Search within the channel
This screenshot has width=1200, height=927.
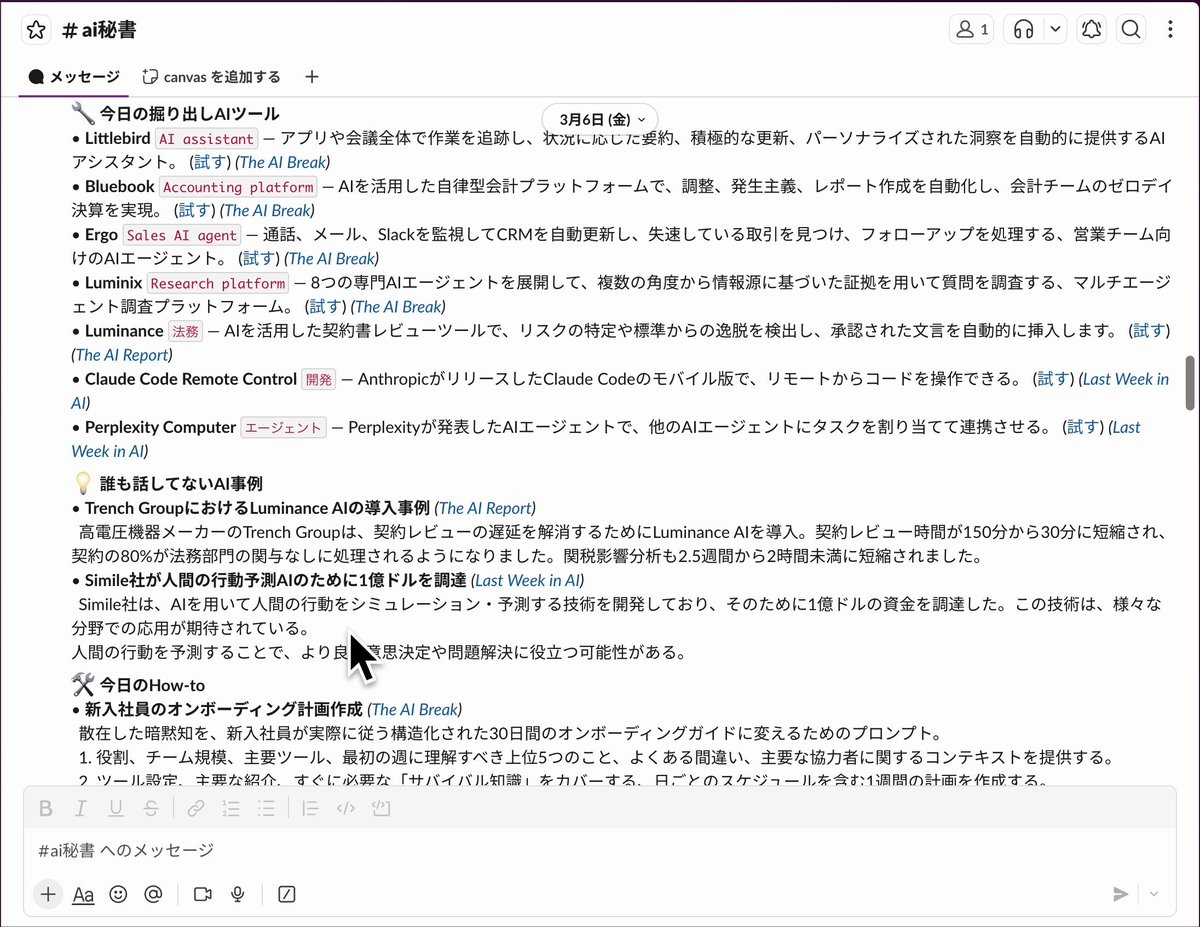coord(1131,30)
